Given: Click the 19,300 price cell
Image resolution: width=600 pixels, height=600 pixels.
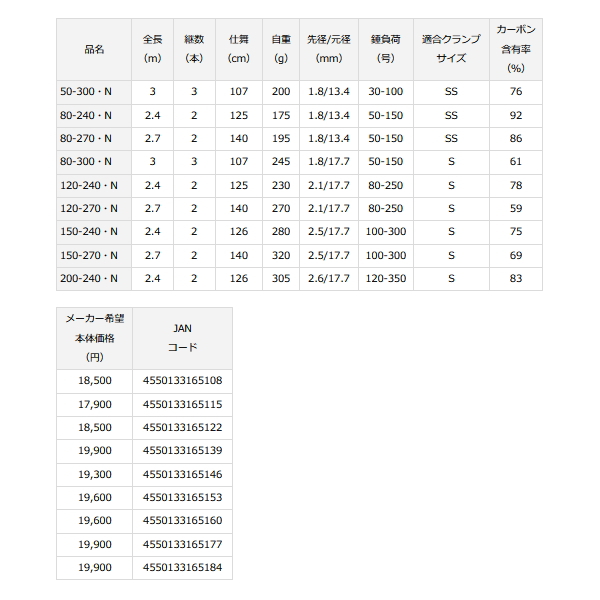Looking at the screenshot, I should (95, 475).
